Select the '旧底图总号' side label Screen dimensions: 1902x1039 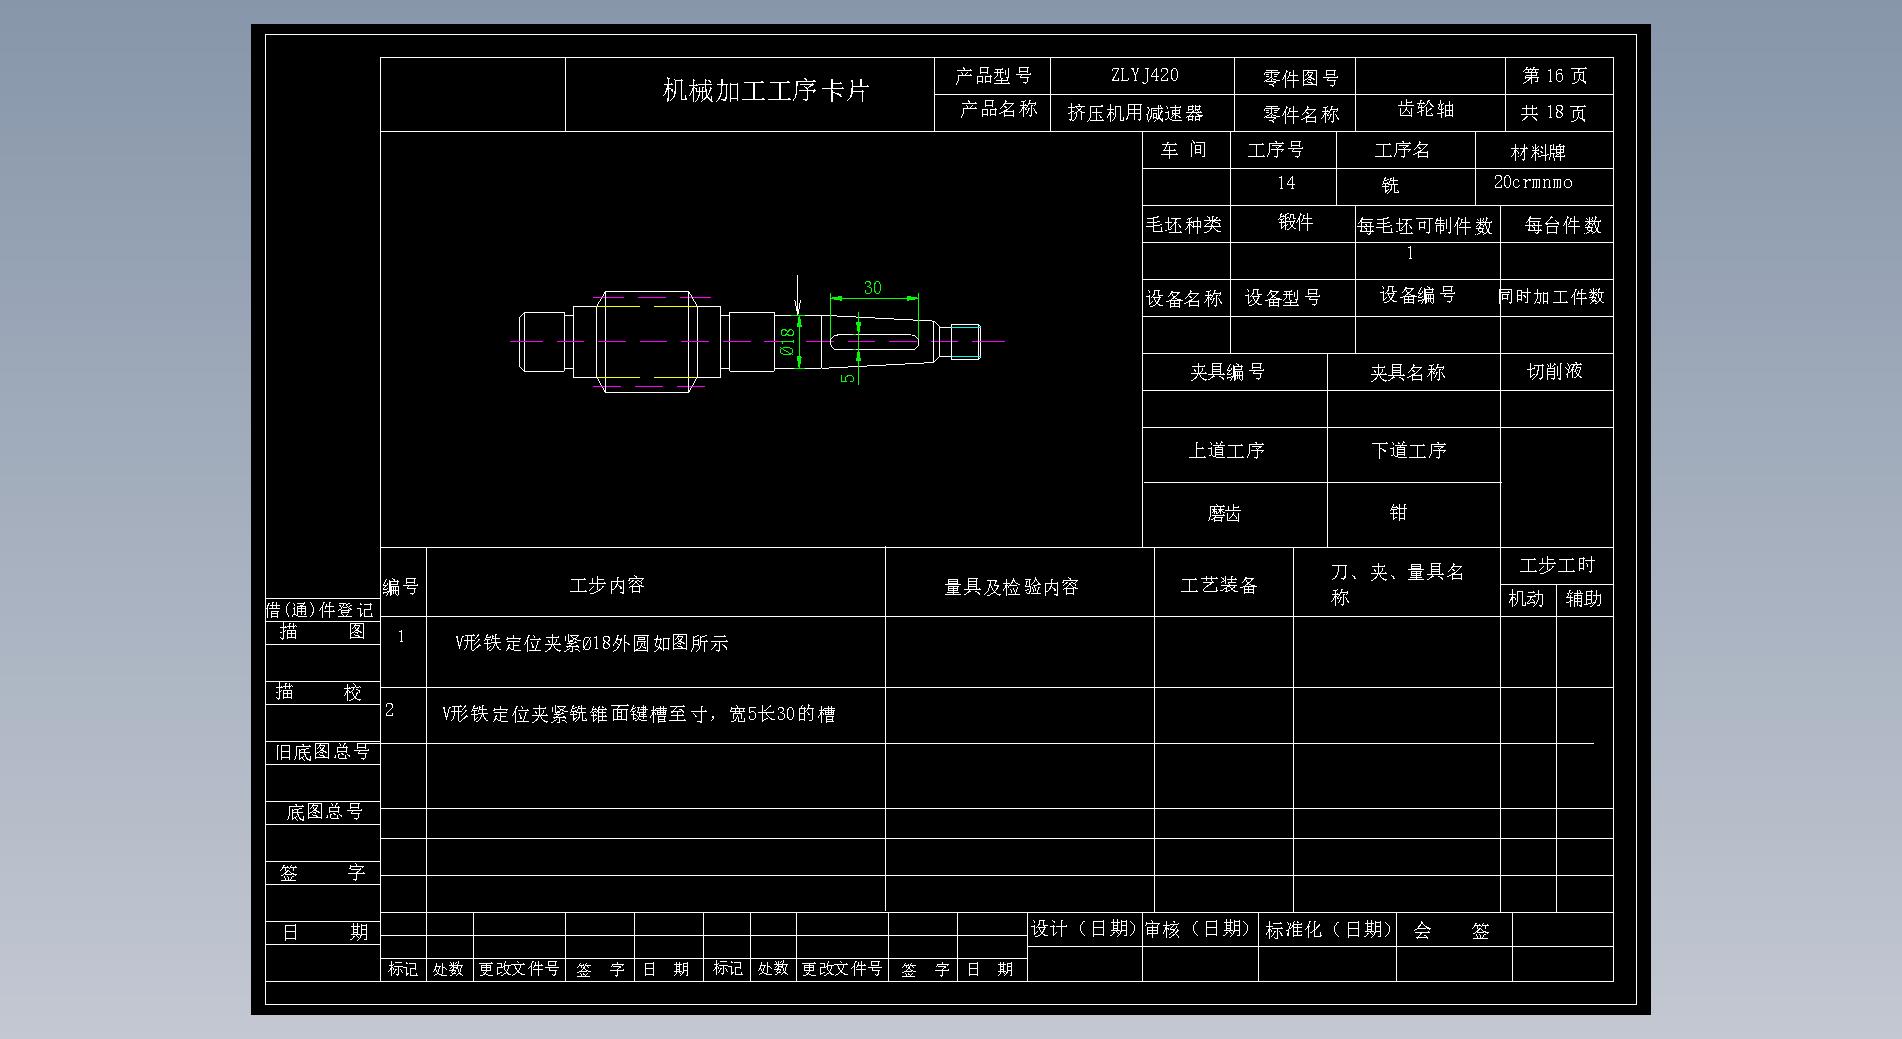point(323,752)
